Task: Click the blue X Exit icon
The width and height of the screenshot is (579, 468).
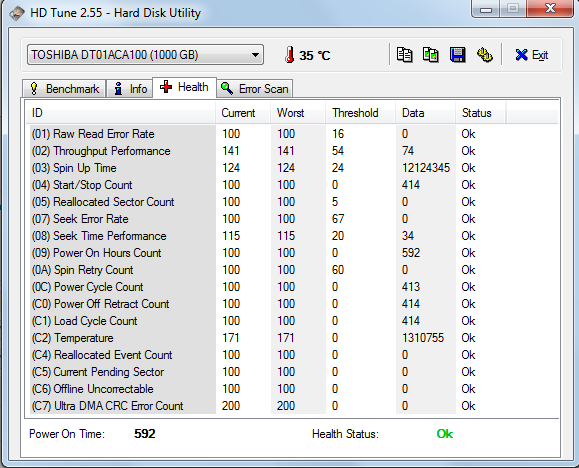Action: click(x=521, y=55)
